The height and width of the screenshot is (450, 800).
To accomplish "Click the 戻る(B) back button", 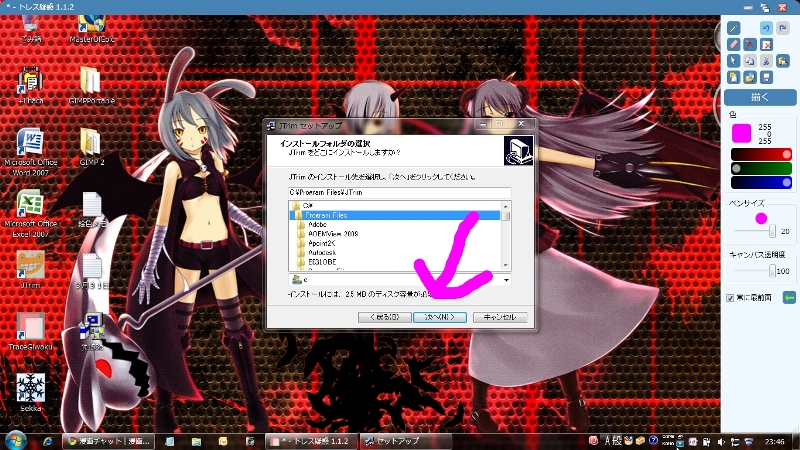I will tap(384, 317).
